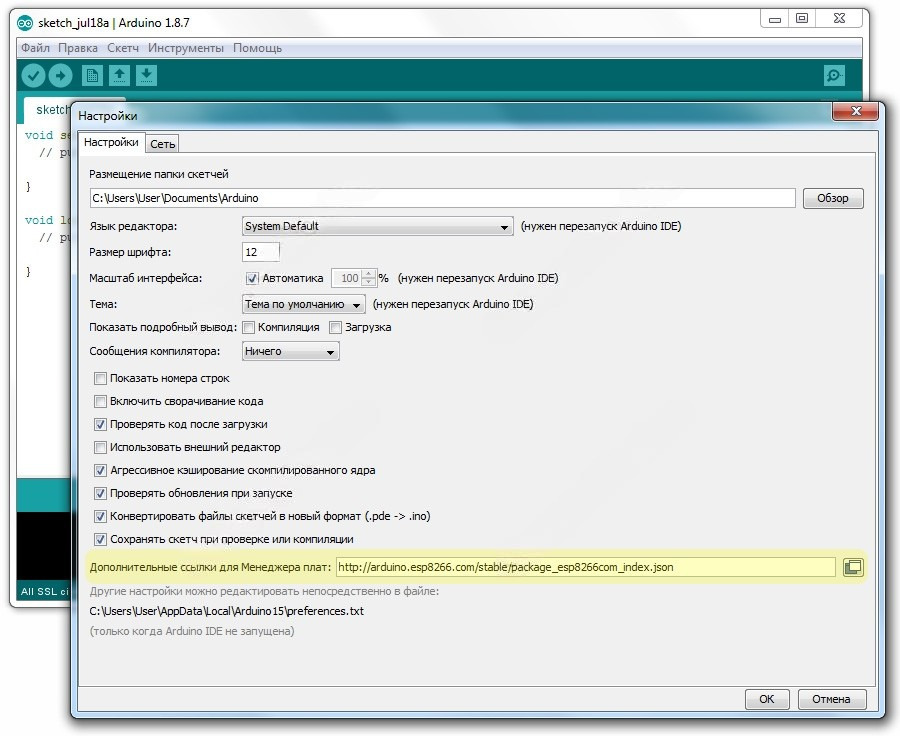Viewport: 900px width, 736px height.
Task: Click the Обзор browse button
Action: tap(832, 198)
